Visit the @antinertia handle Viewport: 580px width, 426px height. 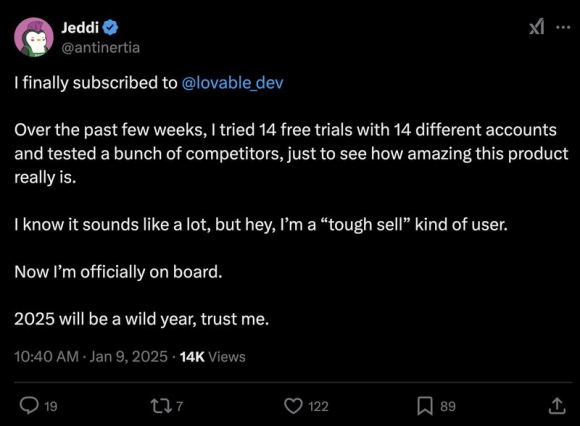point(100,48)
